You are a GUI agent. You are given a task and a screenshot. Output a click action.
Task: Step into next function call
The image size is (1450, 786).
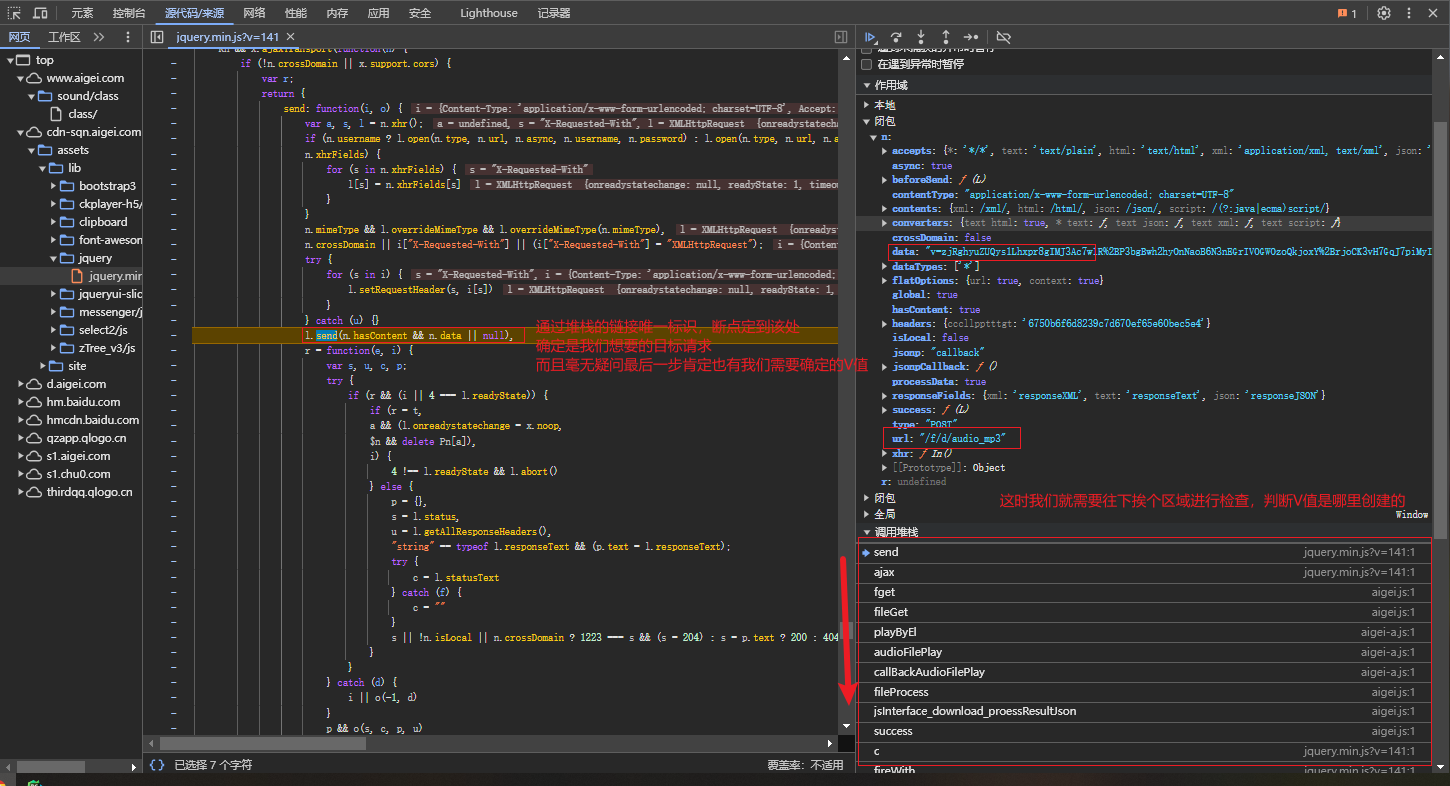click(x=921, y=37)
